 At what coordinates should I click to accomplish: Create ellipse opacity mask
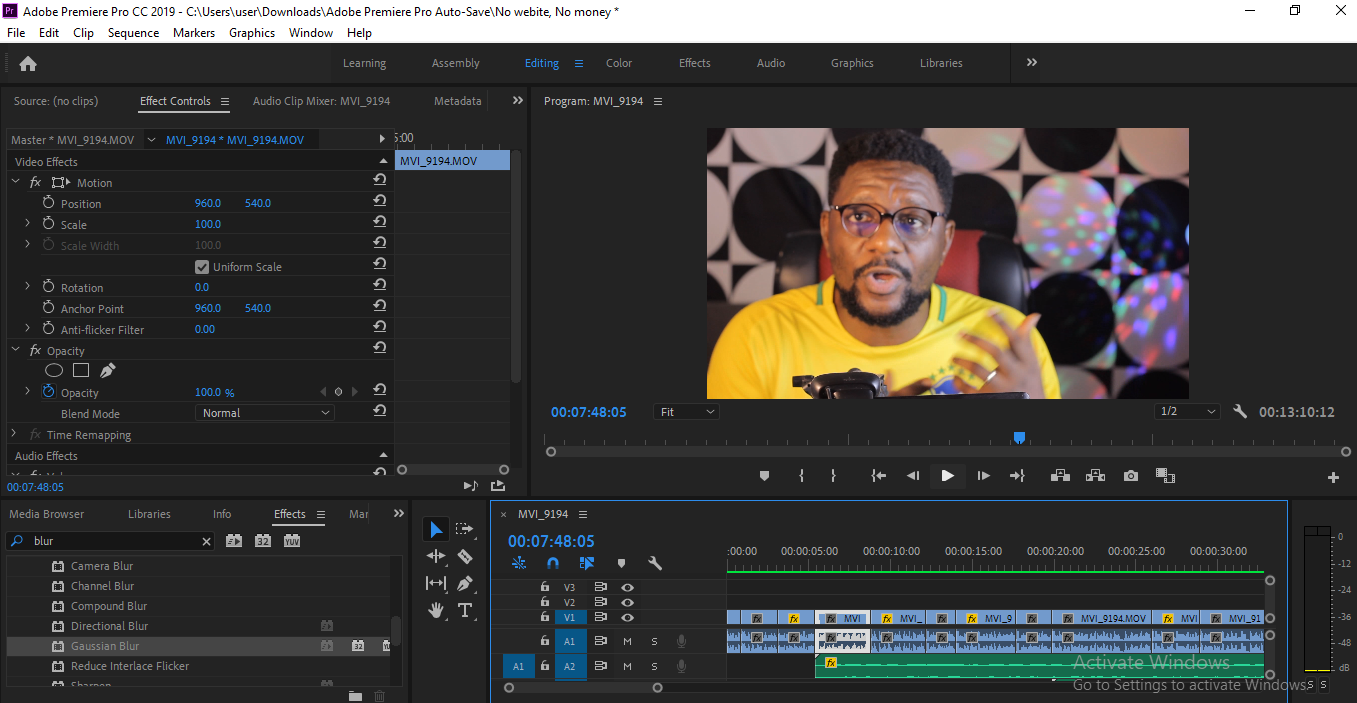(54, 371)
